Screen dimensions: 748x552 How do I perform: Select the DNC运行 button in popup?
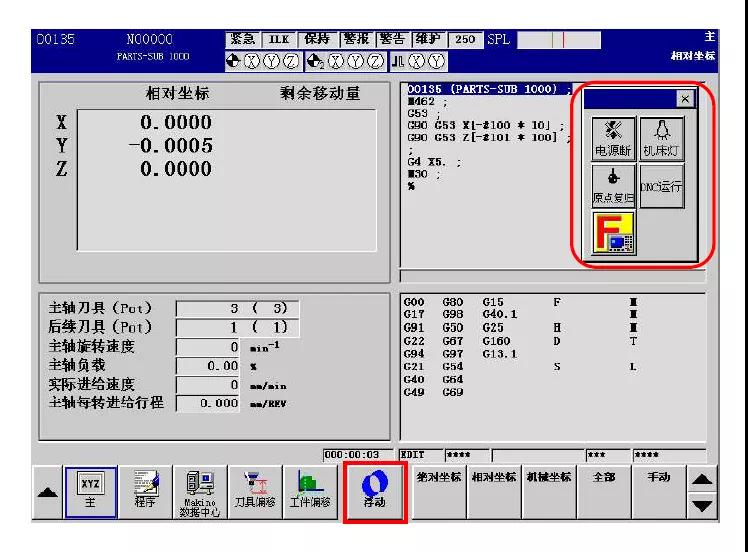coord(661,186)
